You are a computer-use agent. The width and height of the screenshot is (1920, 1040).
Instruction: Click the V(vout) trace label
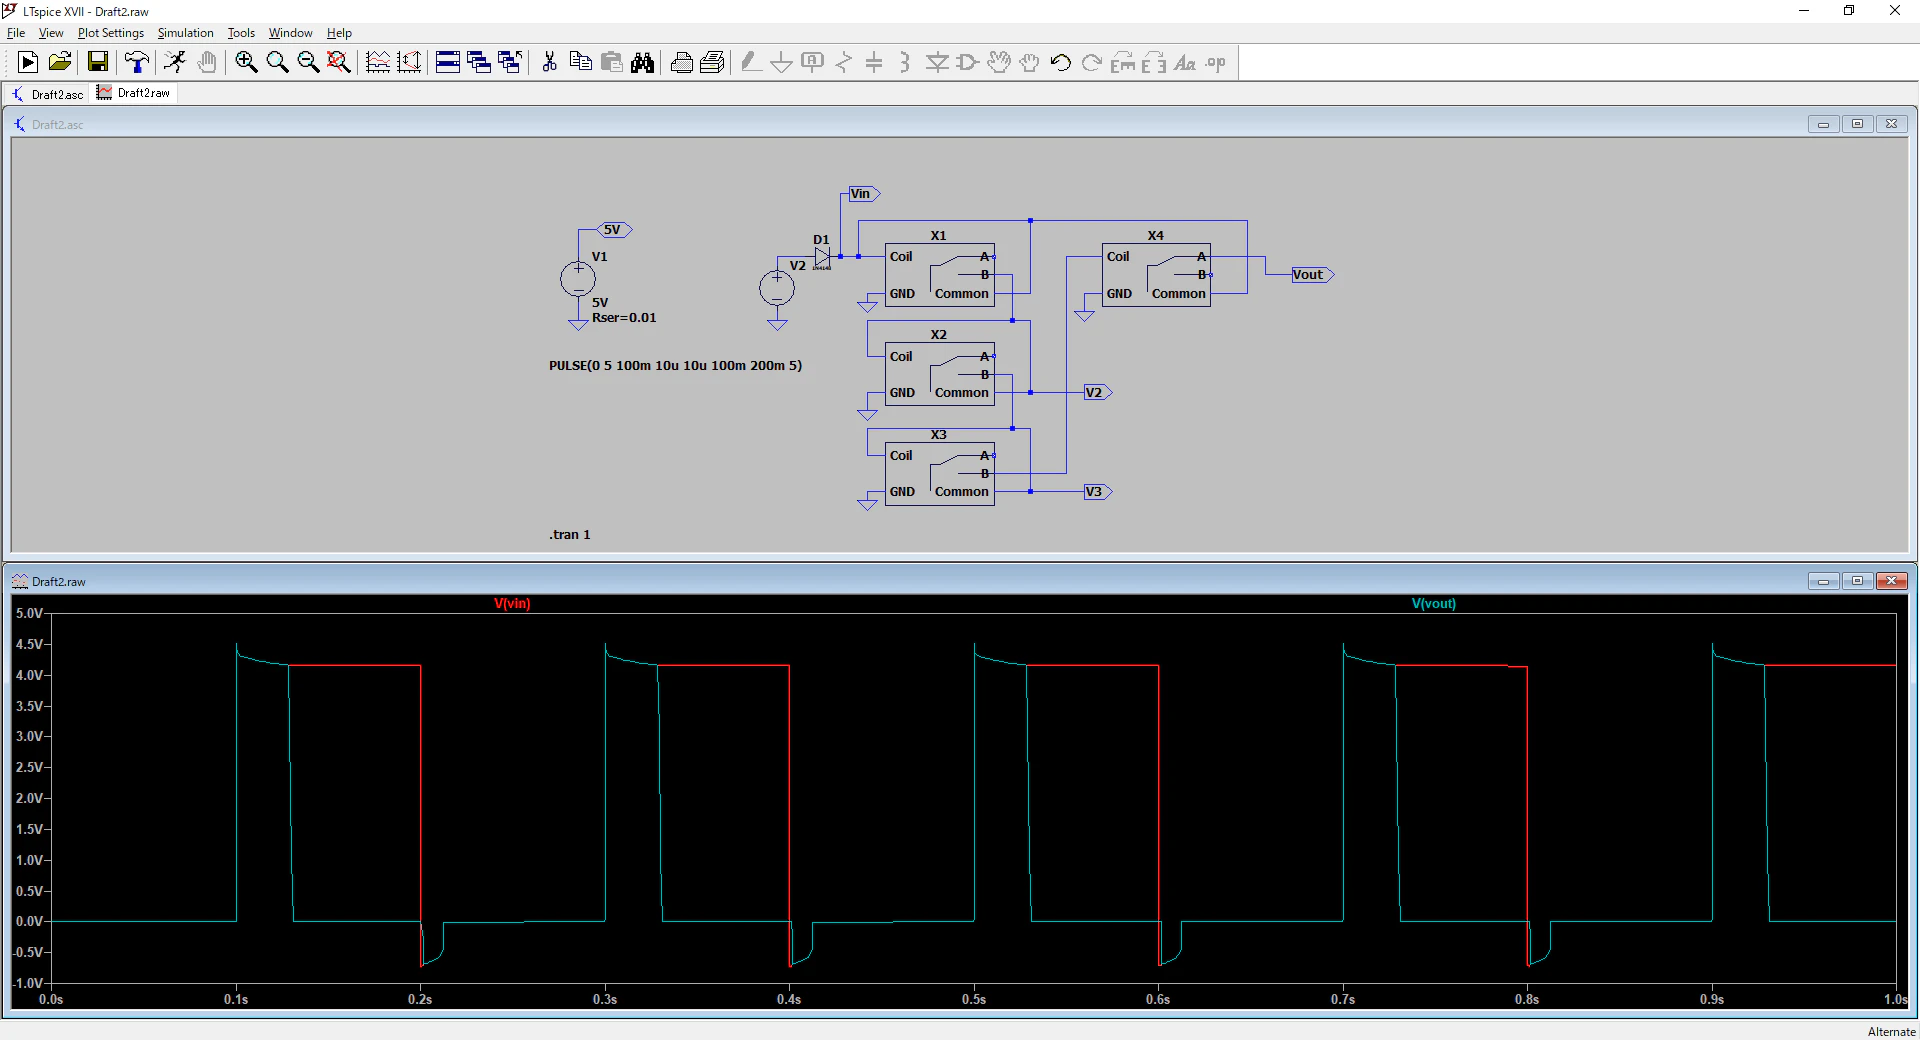[x=1434, y=604]
